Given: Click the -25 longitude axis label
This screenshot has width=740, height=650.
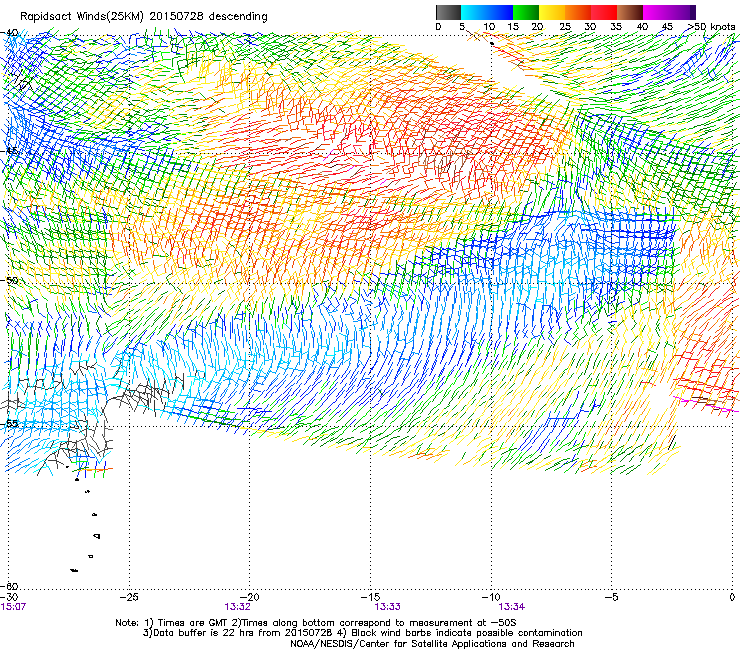Looking at the screenshot, I should (x=129, y=597).
